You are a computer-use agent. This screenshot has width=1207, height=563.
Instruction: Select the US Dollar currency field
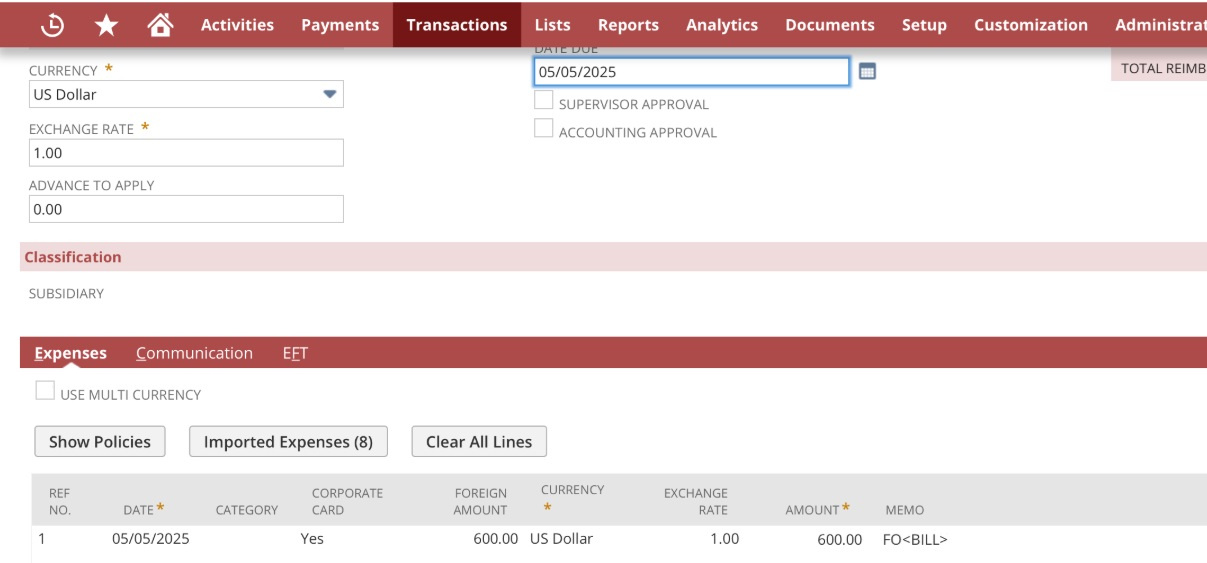tap(186, 95)
